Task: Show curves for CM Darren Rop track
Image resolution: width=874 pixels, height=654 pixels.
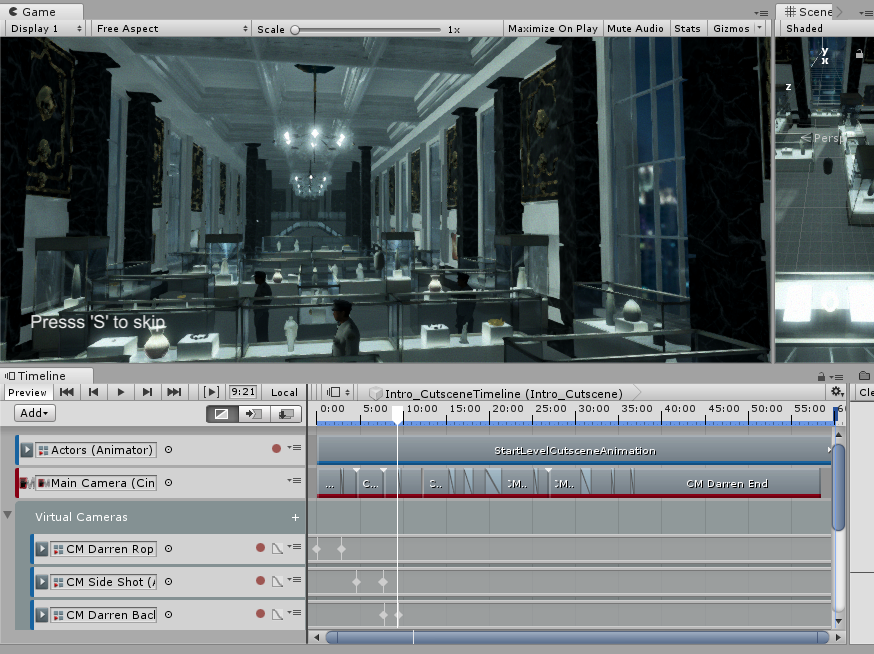Action: 277,549
